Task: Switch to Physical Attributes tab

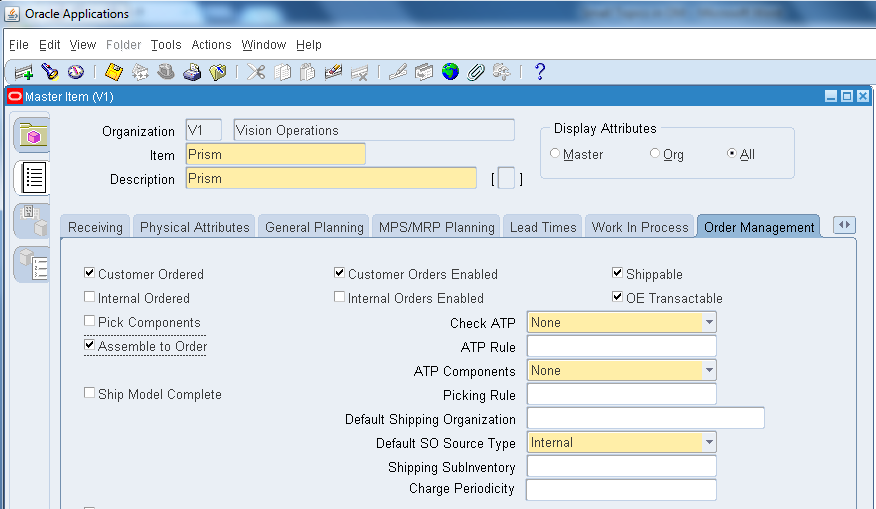Action: point(194,227)
